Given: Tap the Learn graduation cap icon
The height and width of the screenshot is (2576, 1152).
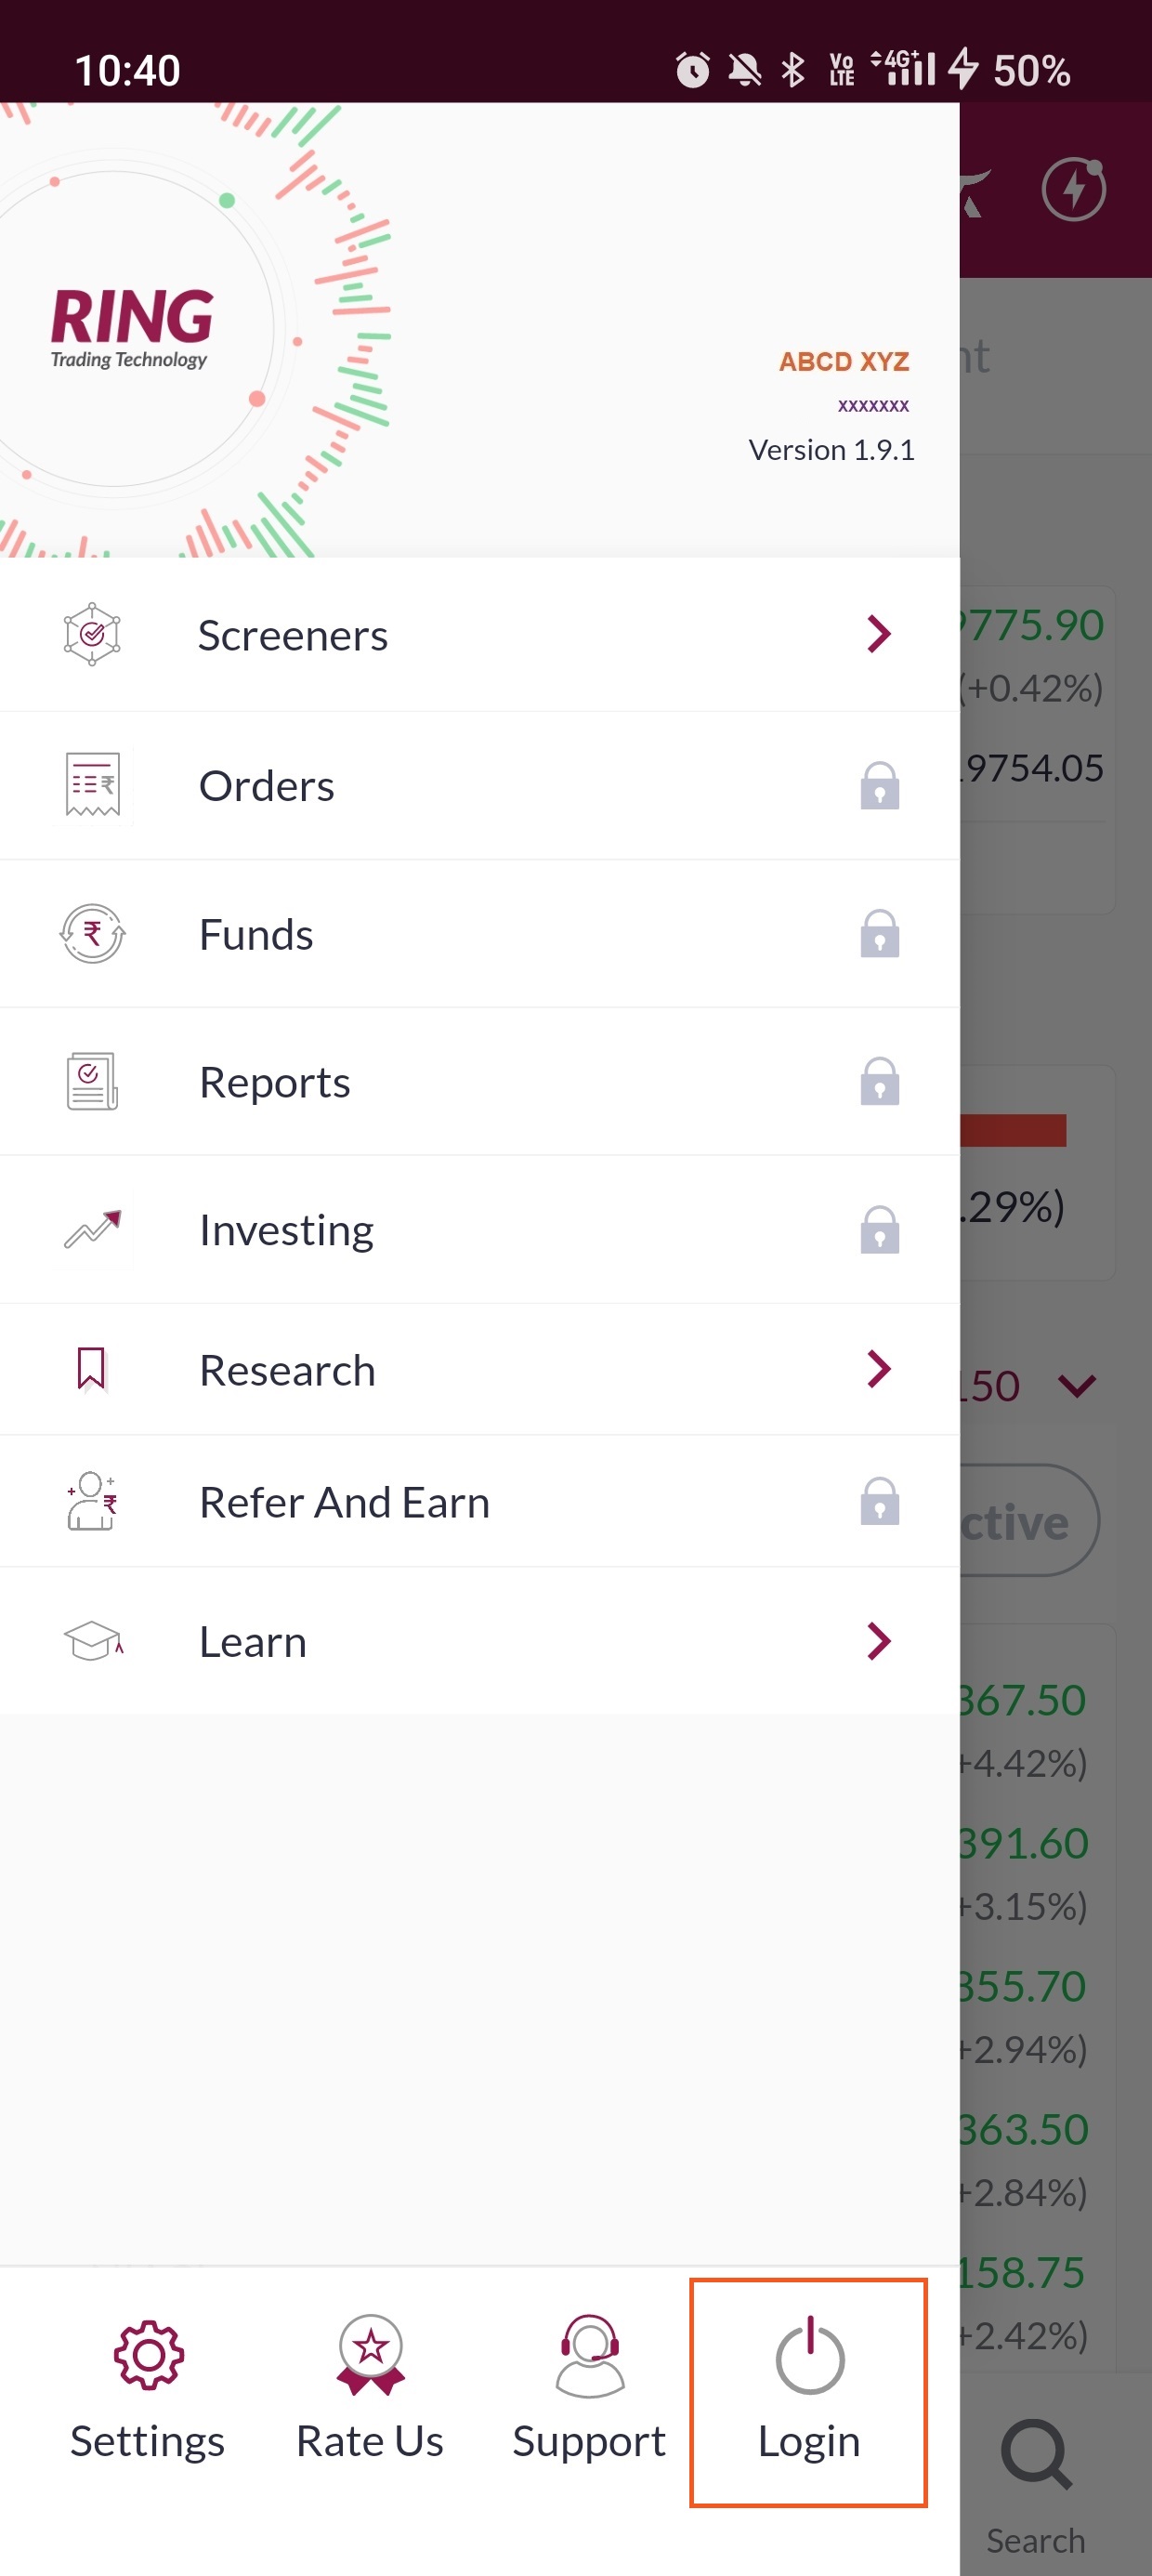Looking at the screenshot, I should 92,1641.
